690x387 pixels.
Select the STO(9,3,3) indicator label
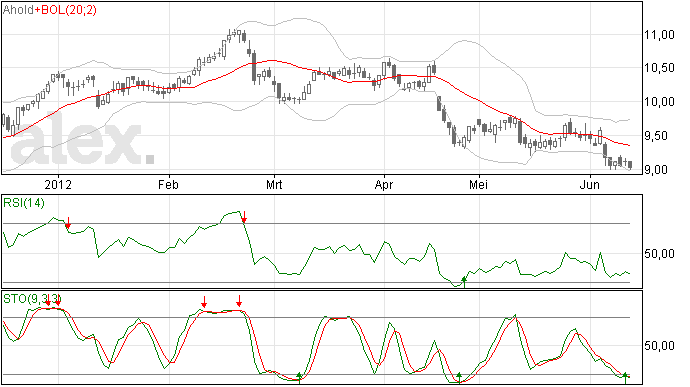pyautogui.click(x=32, y=299)
